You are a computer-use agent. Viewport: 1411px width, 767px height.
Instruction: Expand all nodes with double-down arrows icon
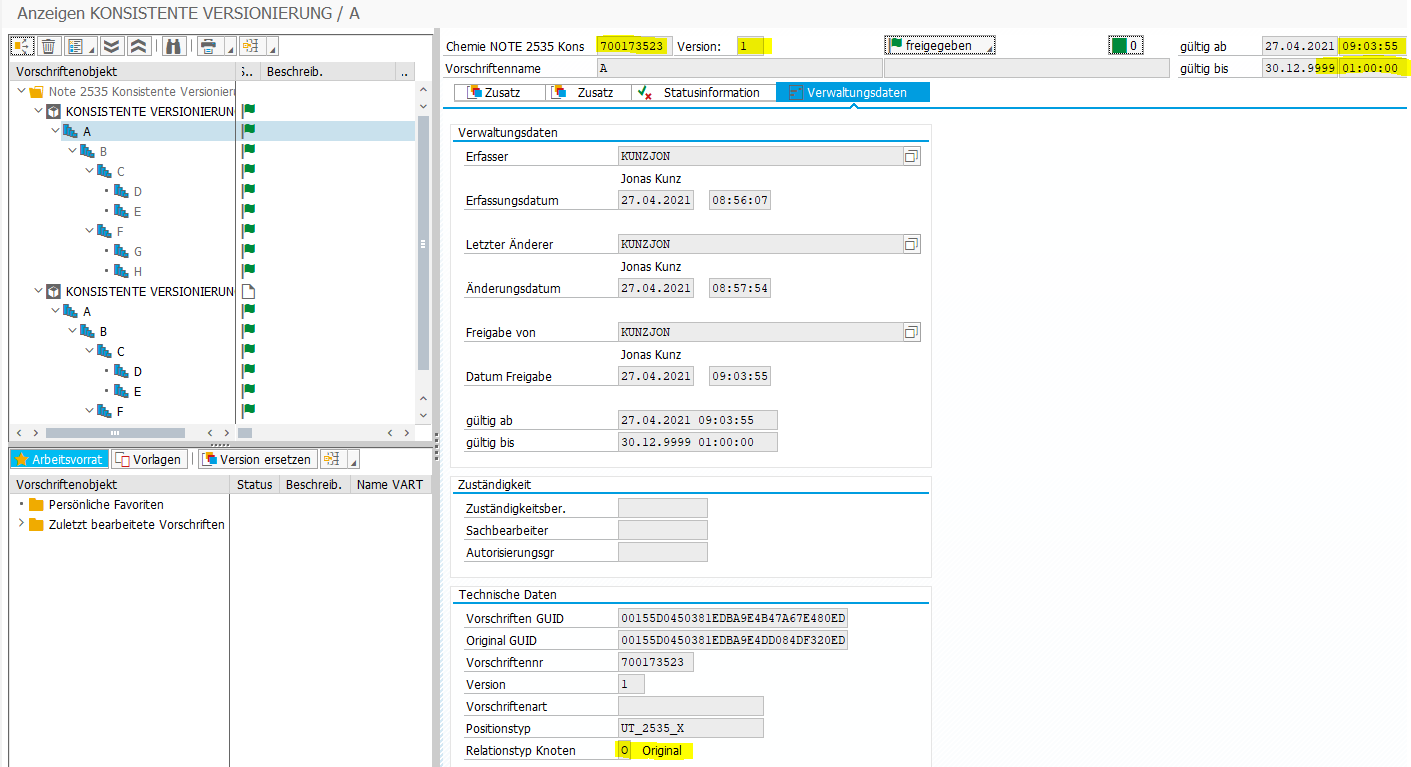(x=111, y=46)
